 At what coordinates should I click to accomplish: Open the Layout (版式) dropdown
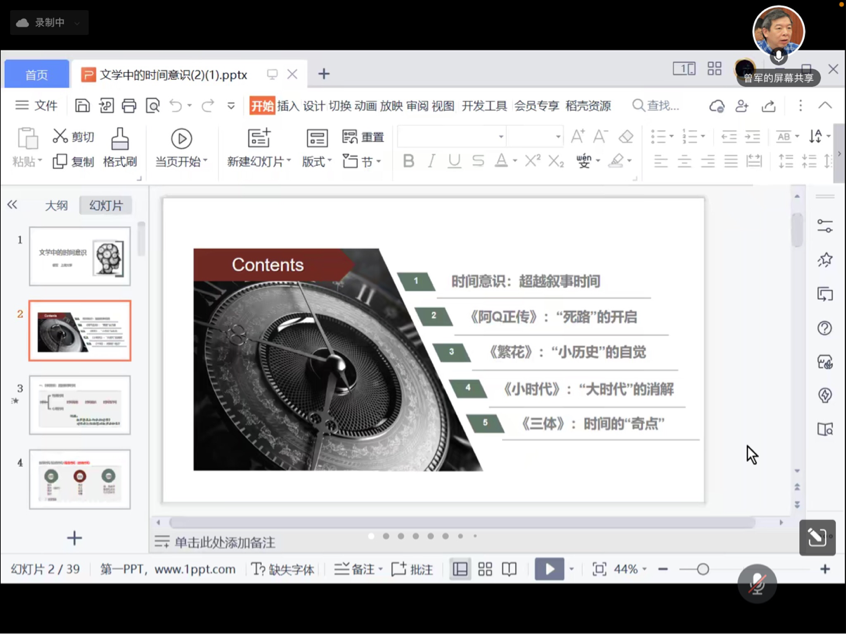(317, 161)
